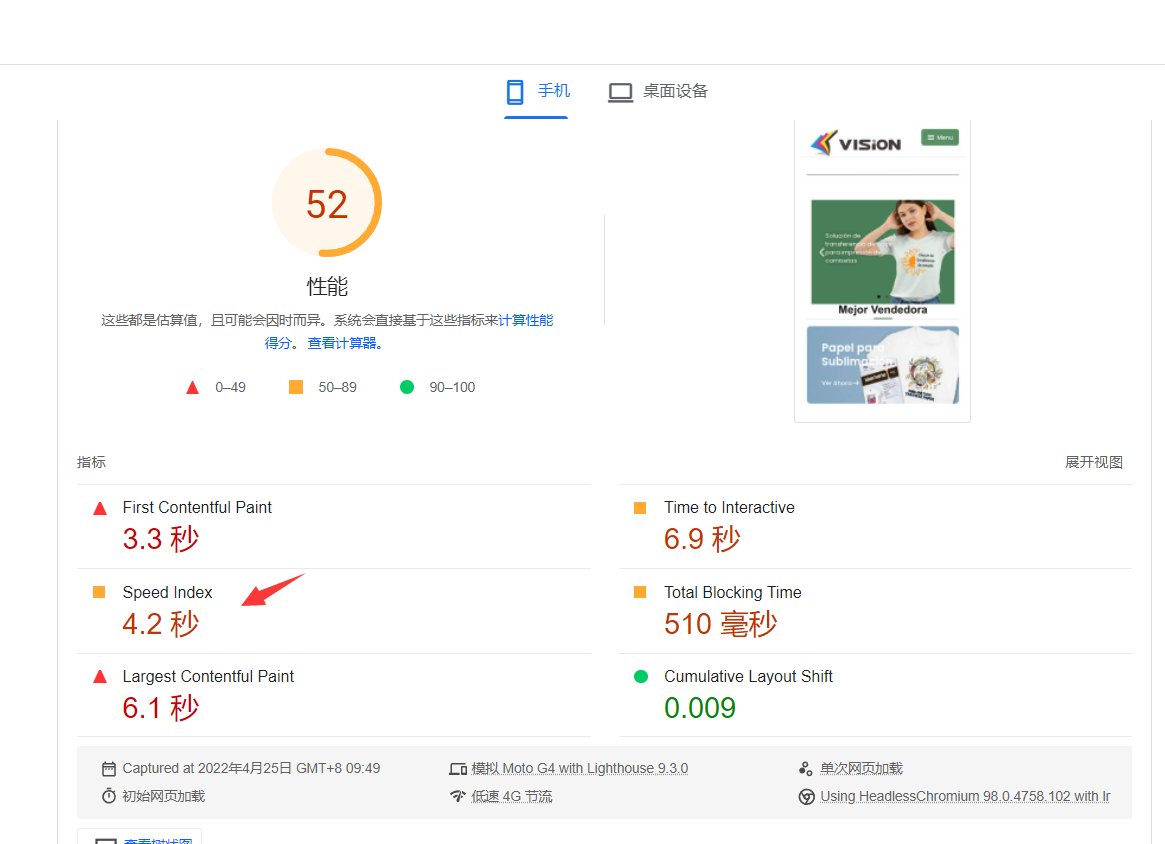1165x844 pixels.
Task: Click the Total Blocking Time label
Action: [x=733, y=592]
